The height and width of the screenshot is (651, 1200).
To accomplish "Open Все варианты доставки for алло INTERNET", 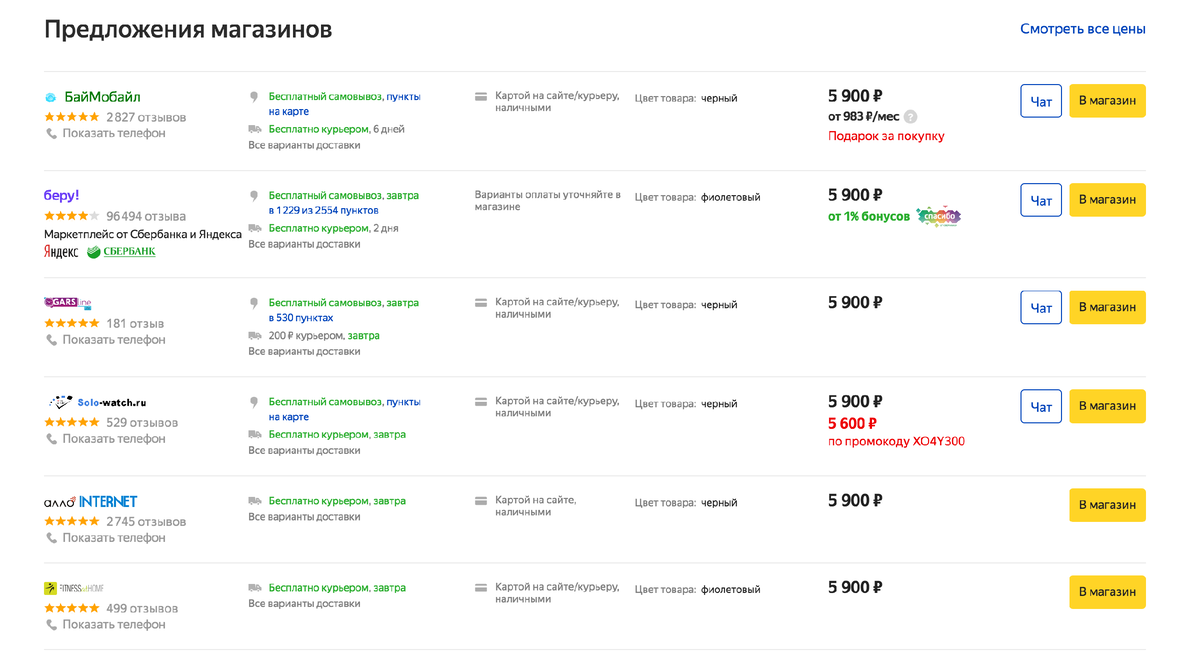I will [x=304, y=518].
